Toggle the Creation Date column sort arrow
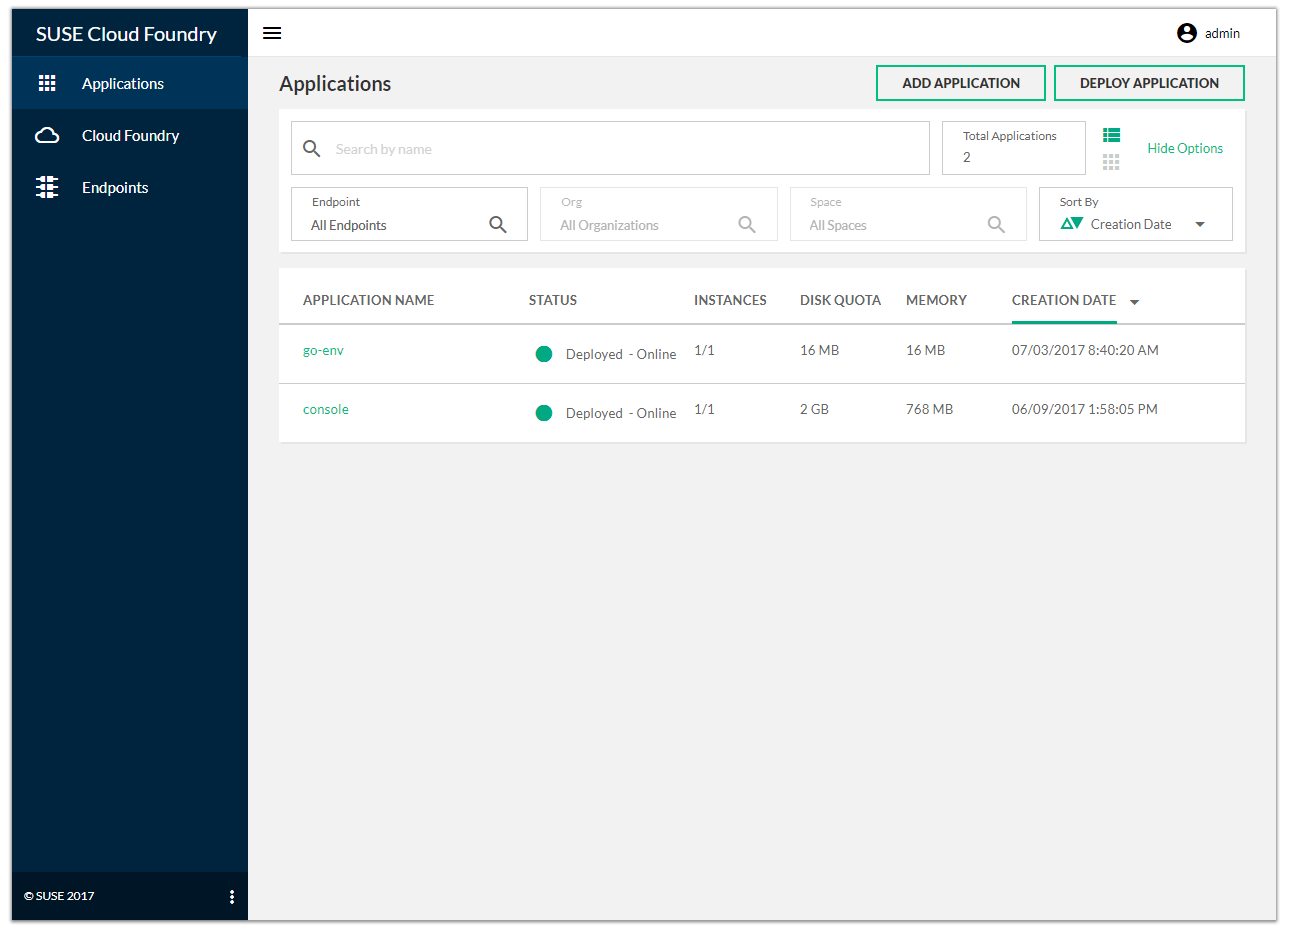This screenshot has width=1289, height=929. (1134, 302)
